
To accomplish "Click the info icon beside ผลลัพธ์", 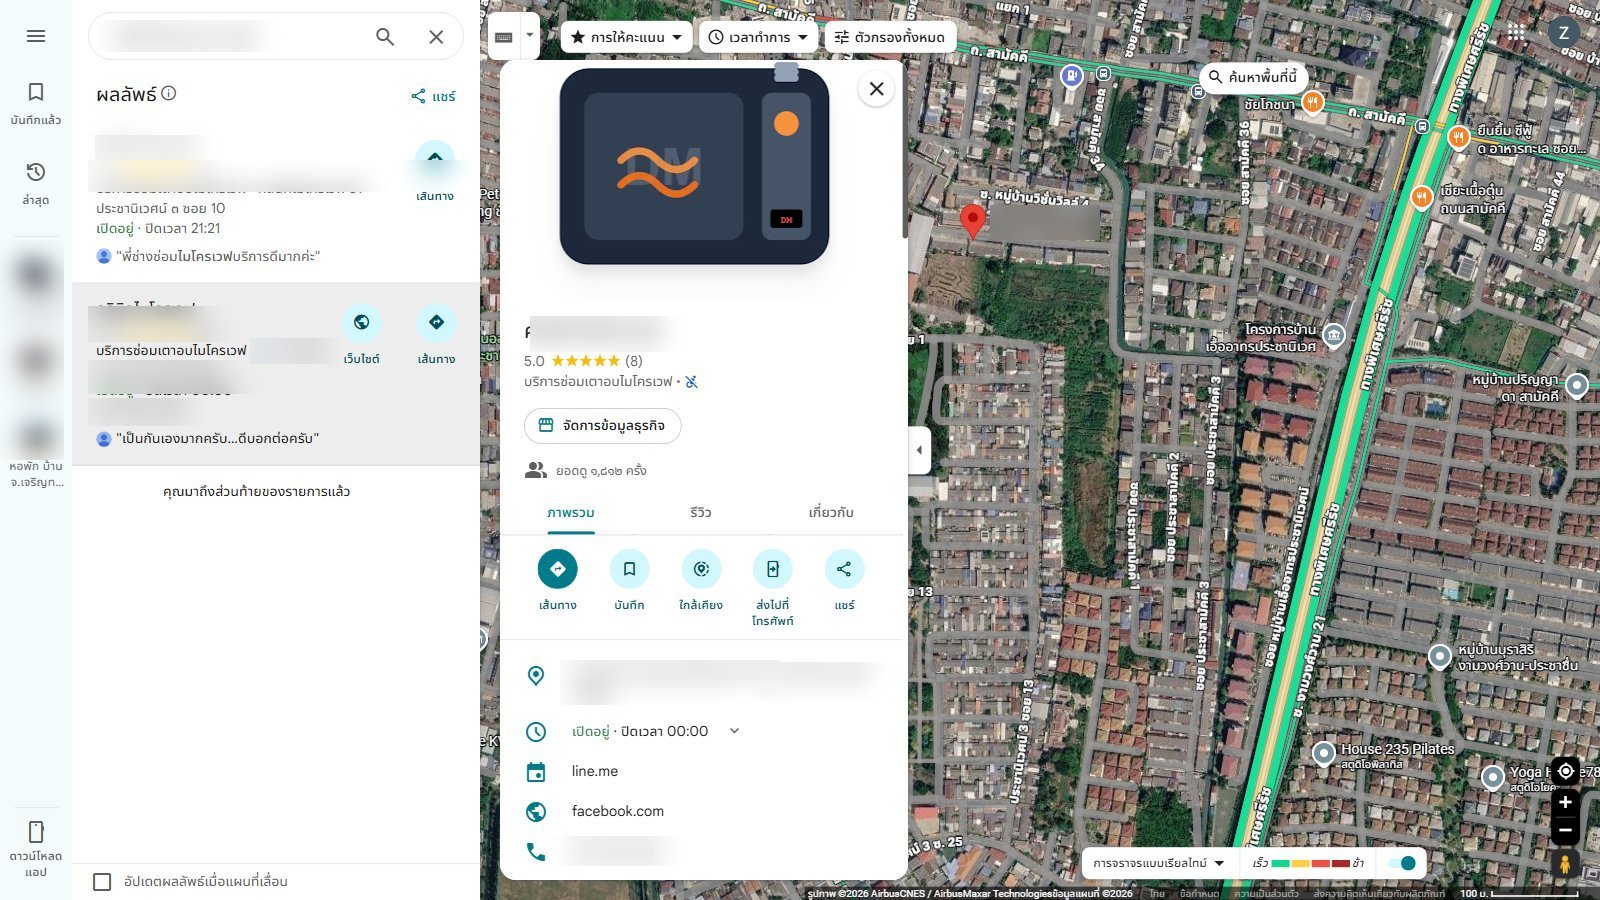I will tap(169, 93).
